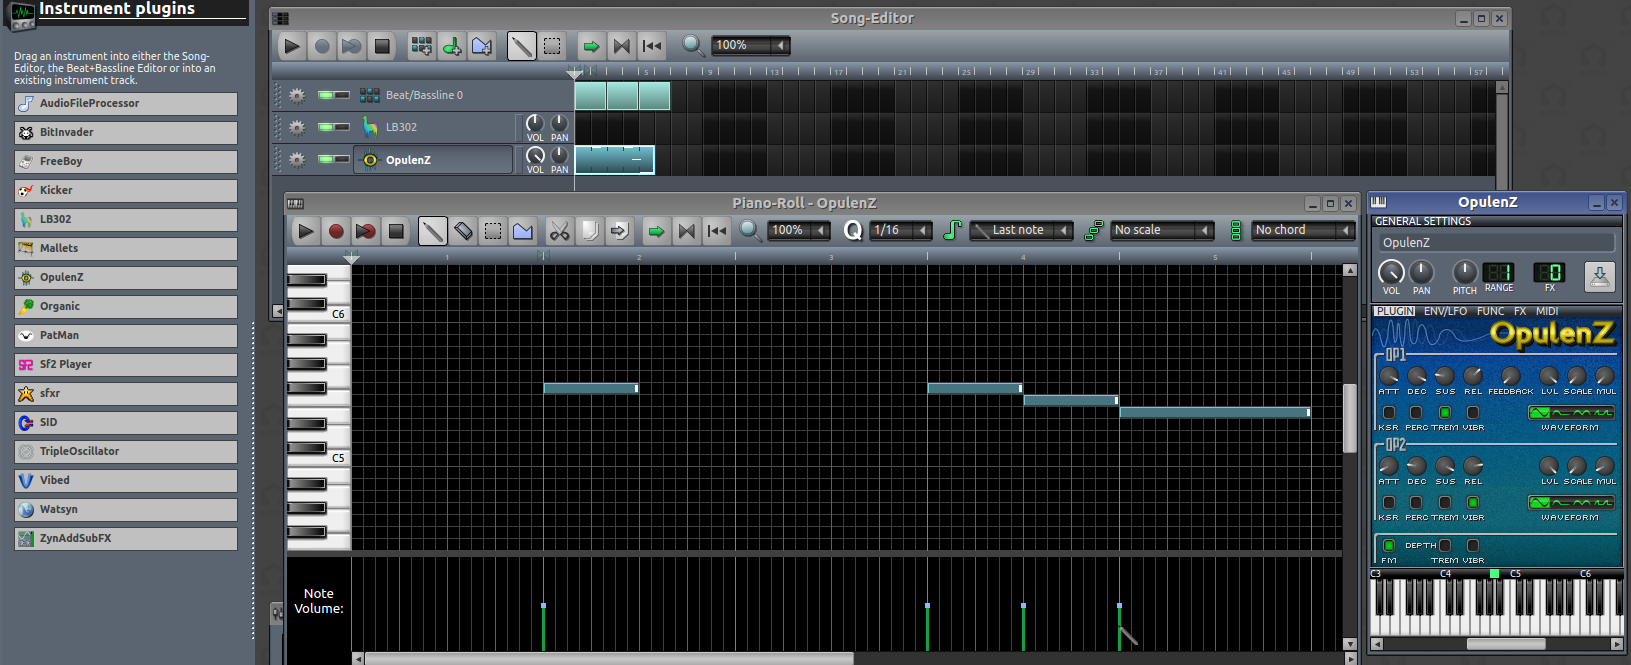
Task: Open the MIDI tab in OpulenZ
Action: coord(1547,311)
